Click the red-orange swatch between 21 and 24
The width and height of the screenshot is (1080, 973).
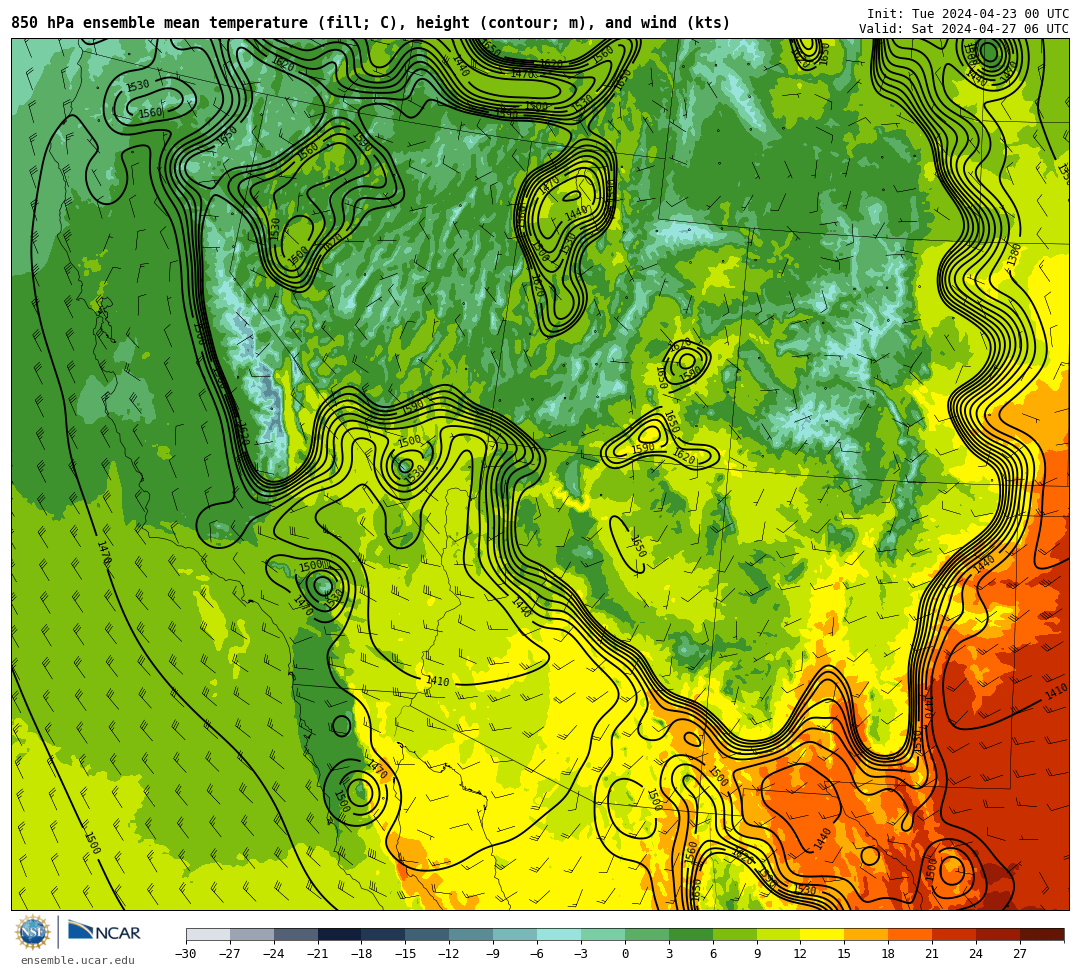coord(955,934)
